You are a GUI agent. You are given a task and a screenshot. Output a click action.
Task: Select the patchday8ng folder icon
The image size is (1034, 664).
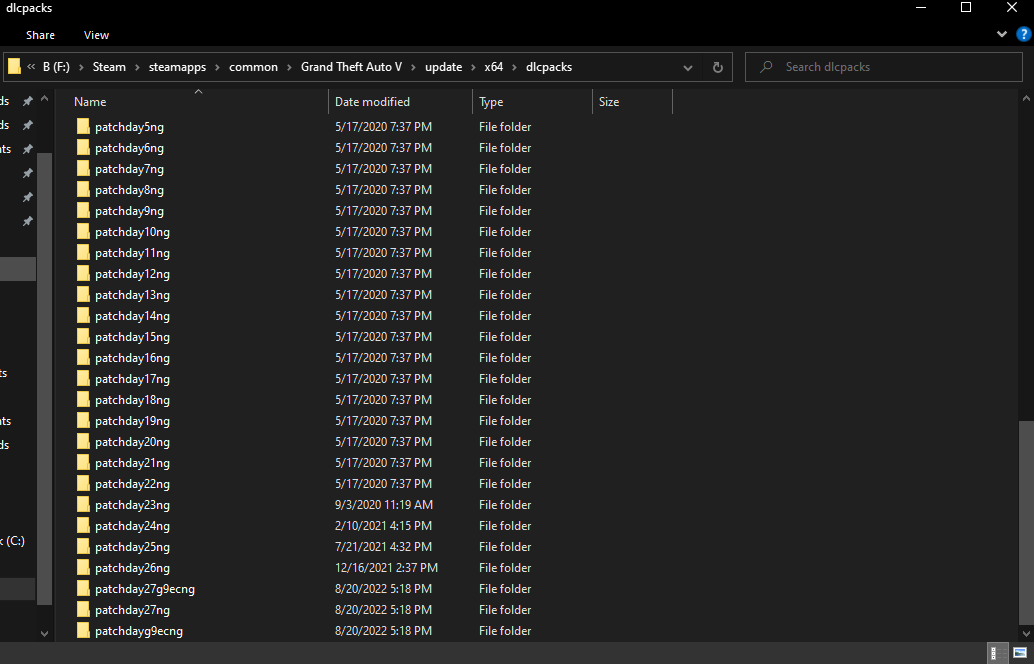tap(83, 190)
